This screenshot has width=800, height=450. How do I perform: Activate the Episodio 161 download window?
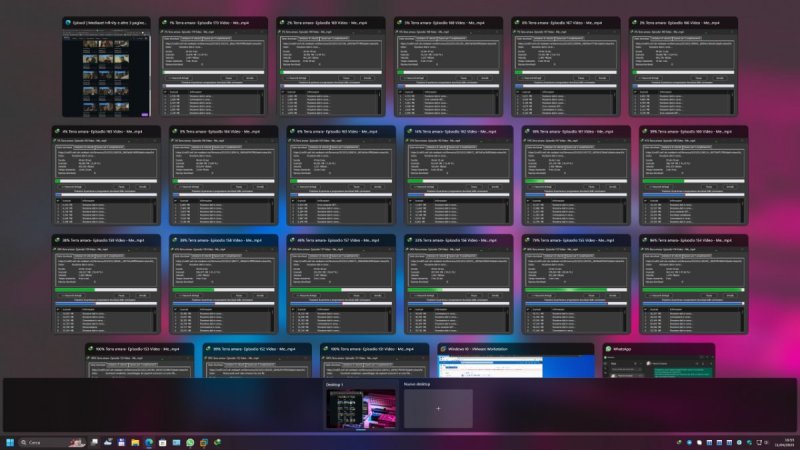(576, 176)
